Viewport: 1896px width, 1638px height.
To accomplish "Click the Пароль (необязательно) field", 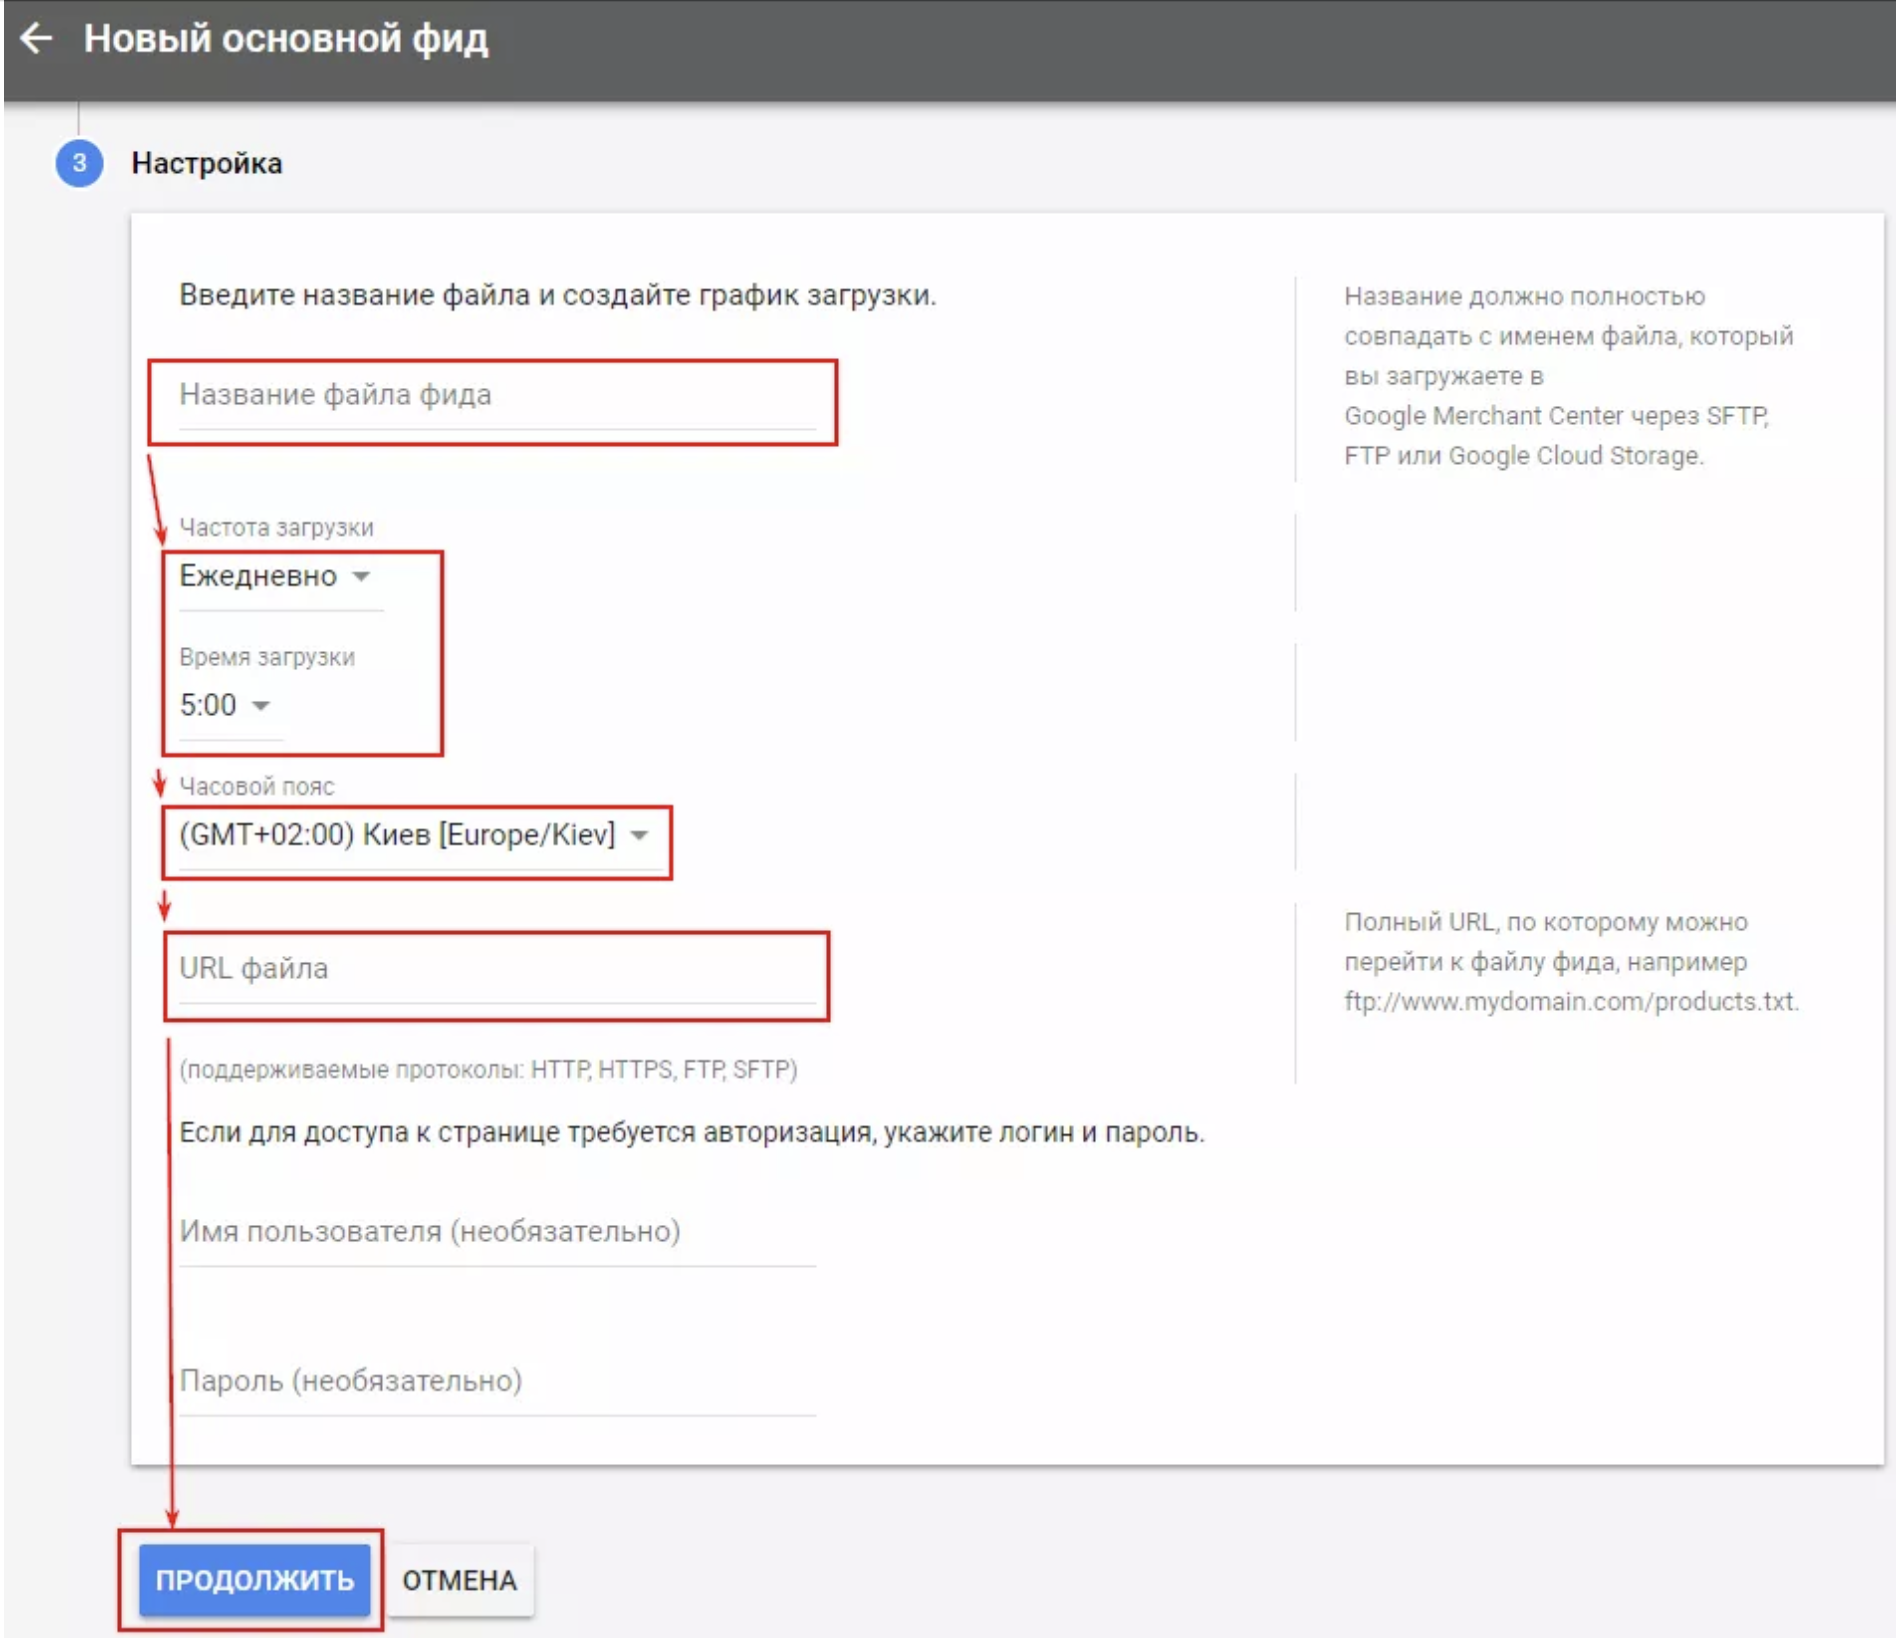I will pos(497,1381).
